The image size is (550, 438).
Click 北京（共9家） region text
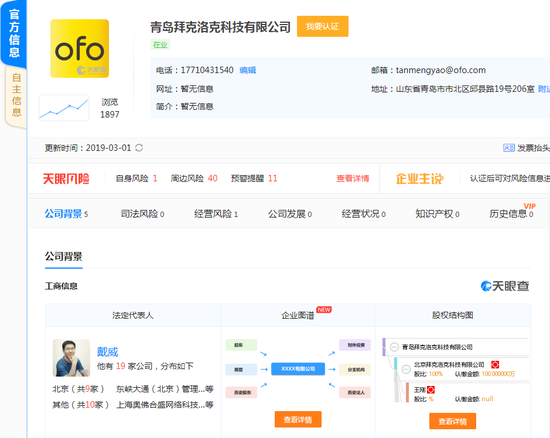click(78, 389)
